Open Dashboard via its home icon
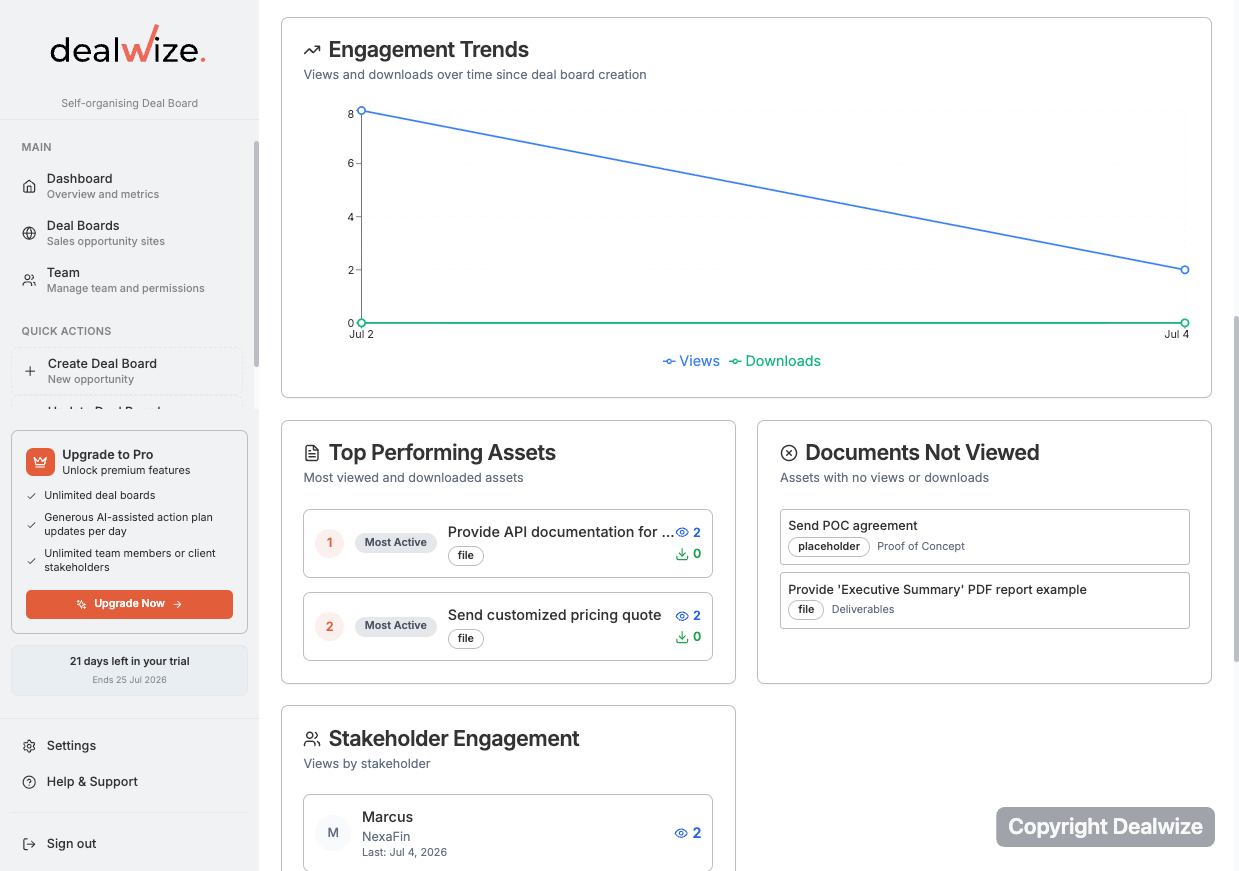The width and height of the screenshot is (1239, 871). 29,186
